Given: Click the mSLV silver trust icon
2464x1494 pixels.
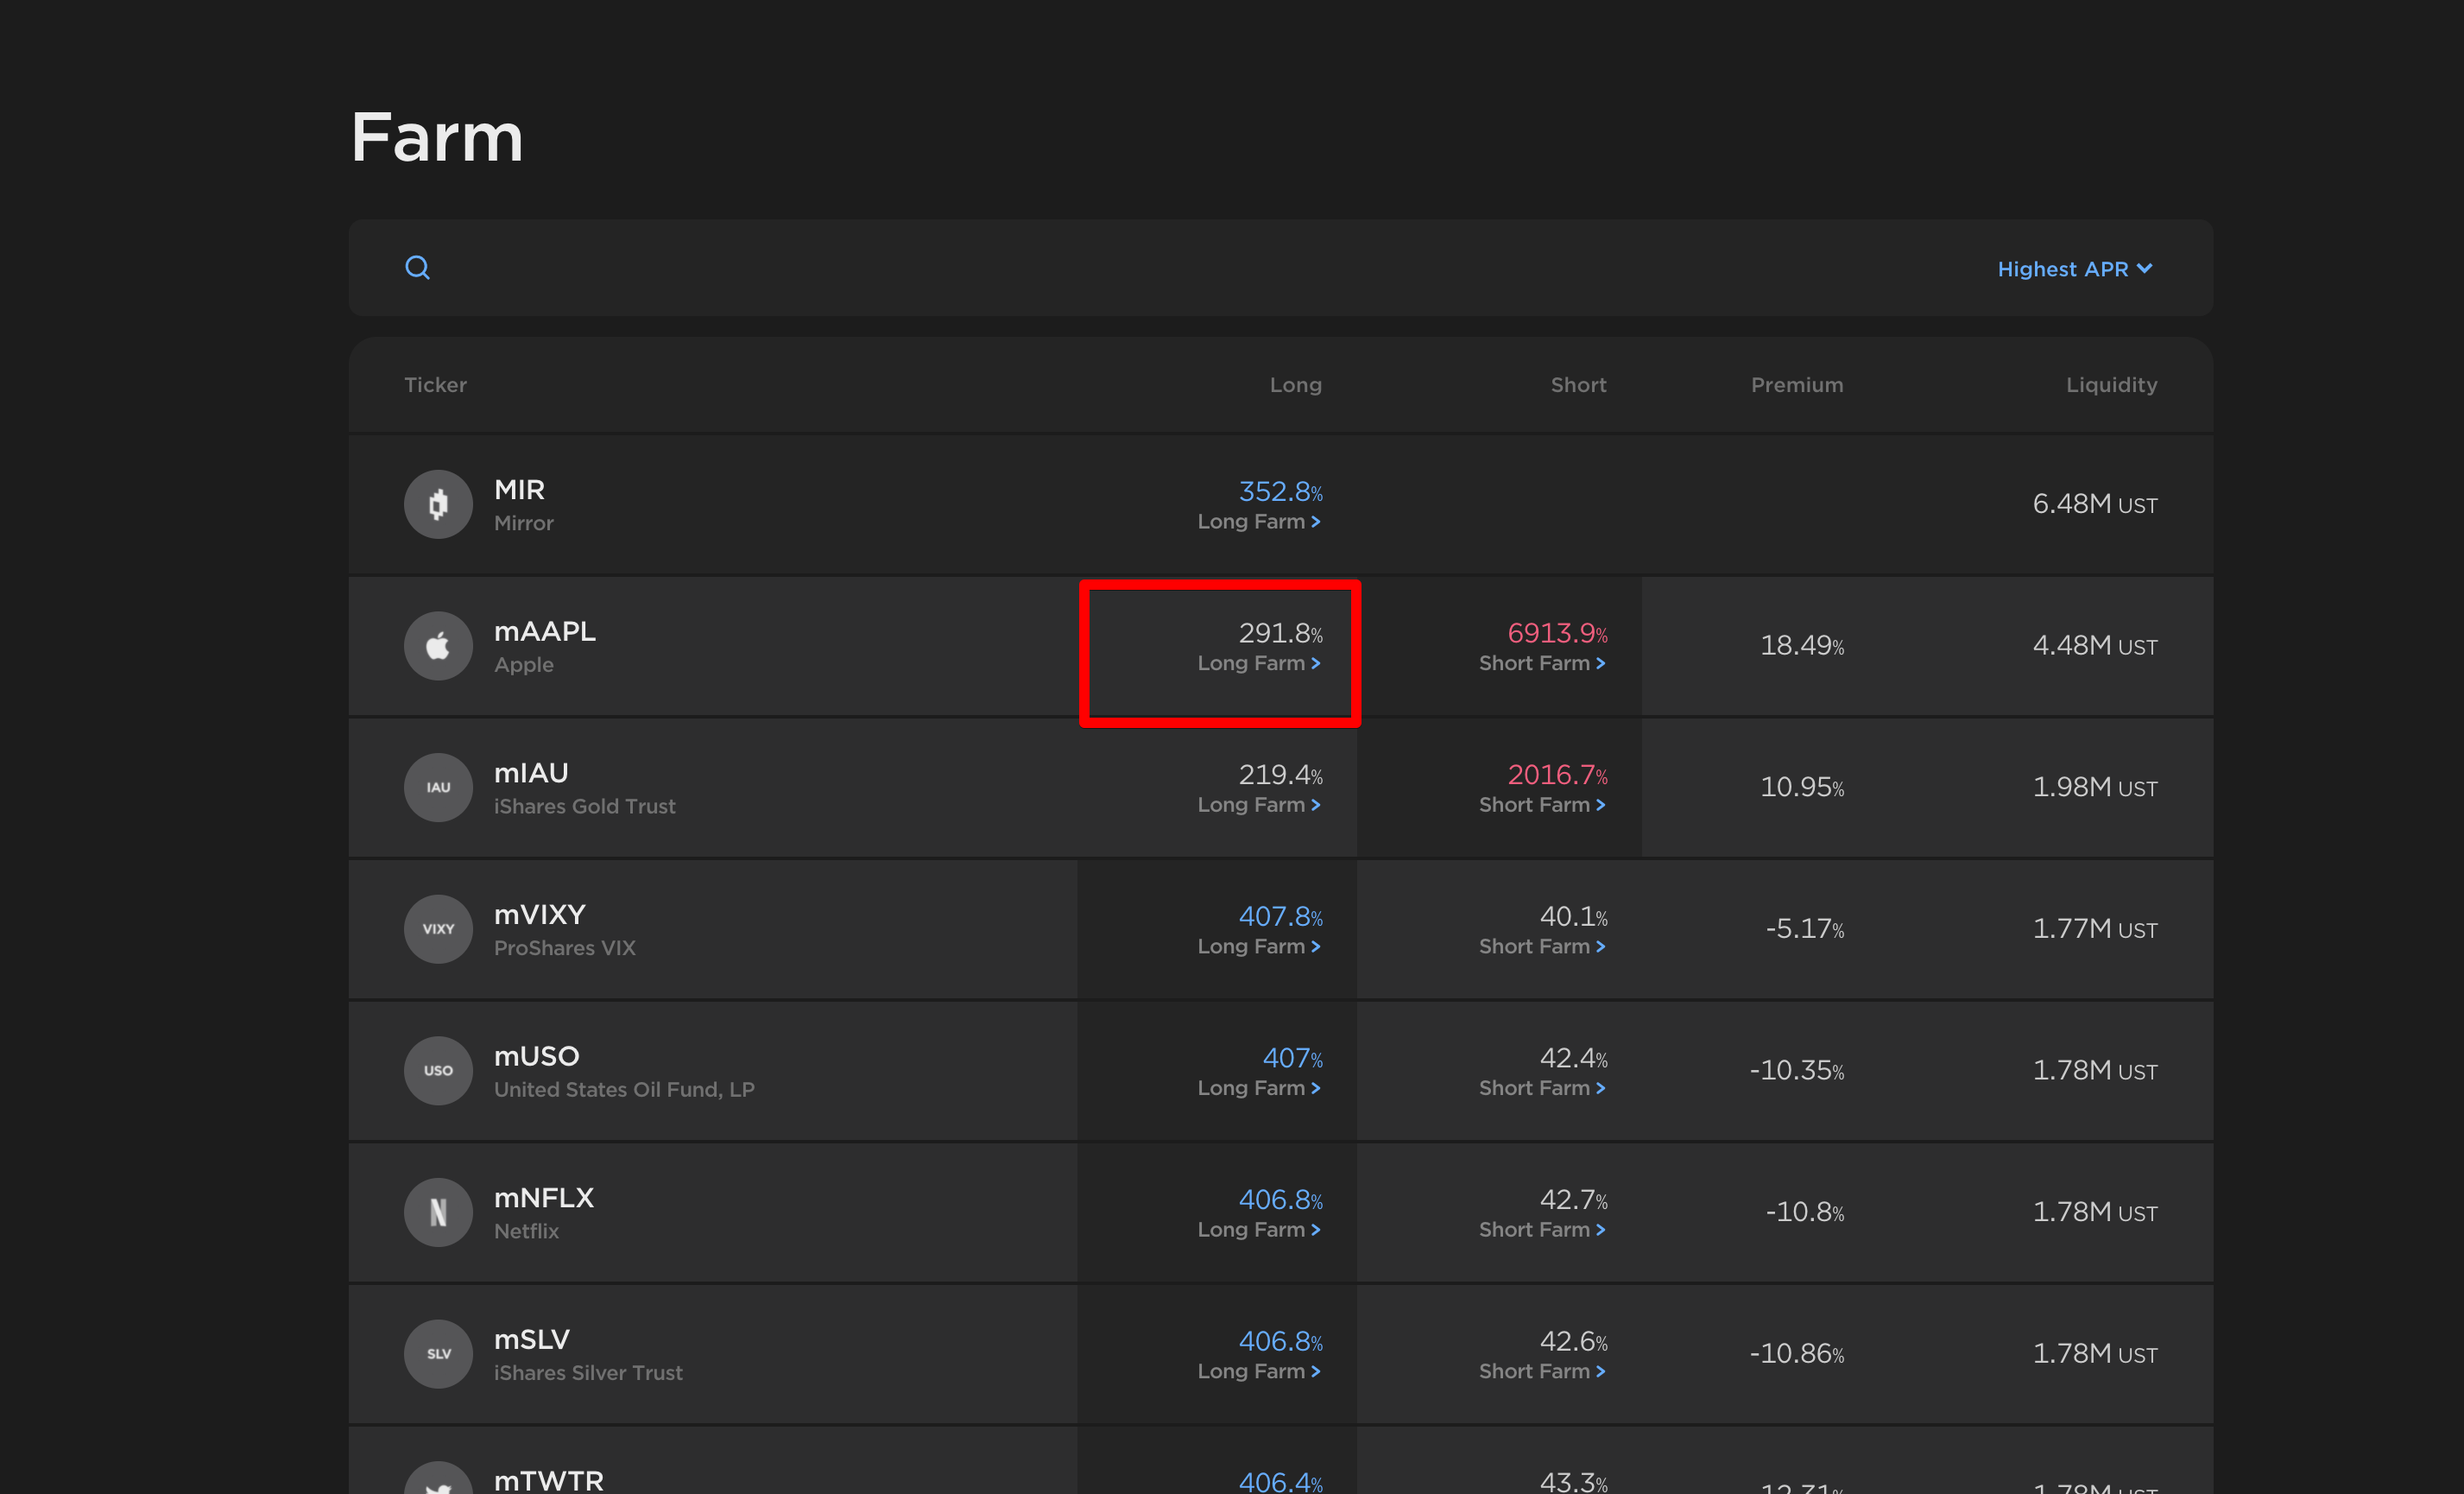Looking at the screenshot, I should click(x=438, y=1353).
